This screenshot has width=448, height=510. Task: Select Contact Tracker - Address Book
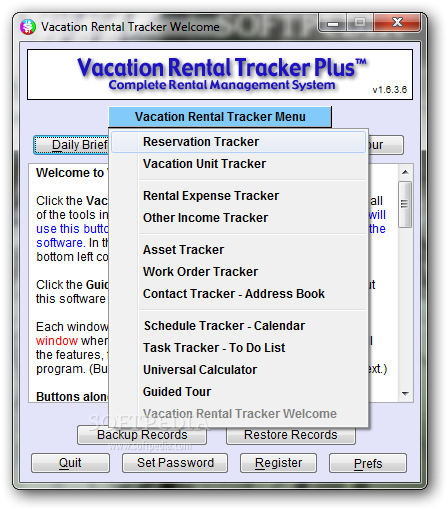(238, 294)
